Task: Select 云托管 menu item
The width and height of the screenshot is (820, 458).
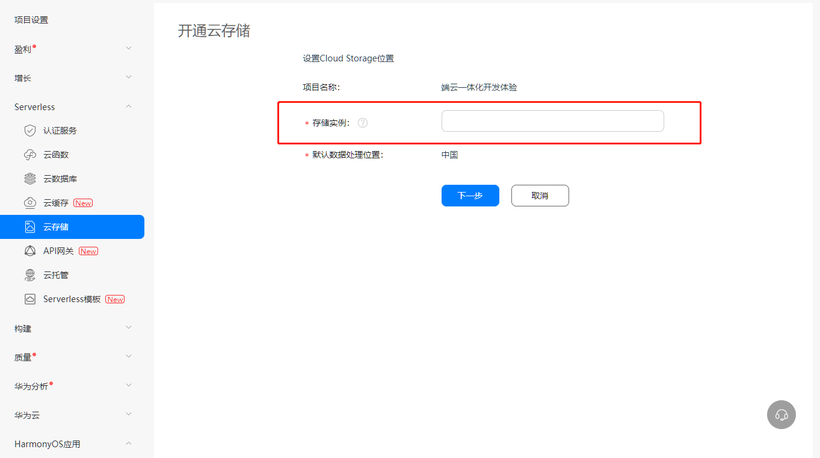Action: click(x=72, y=275)
